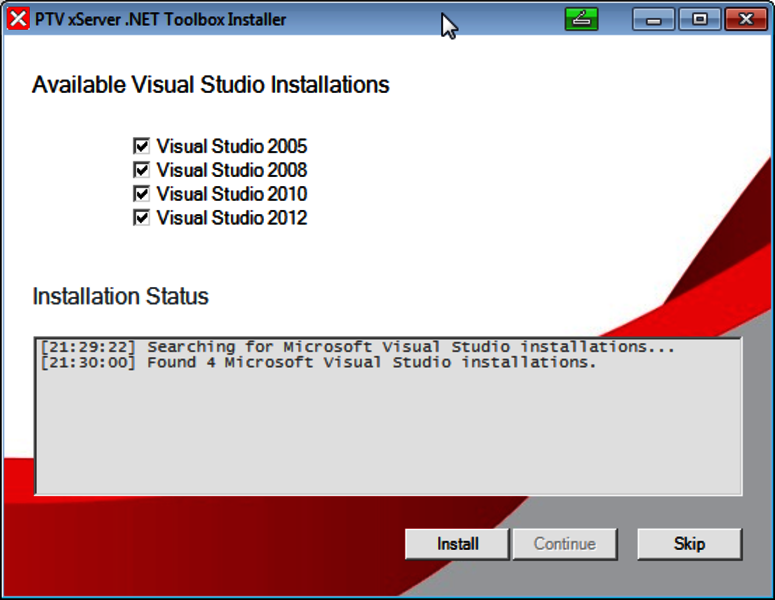Screen dimensions: 775x600
Task: Select the 'Found 4 Microsoft Visual Studio installations.' line
Action: pos(318,362)
